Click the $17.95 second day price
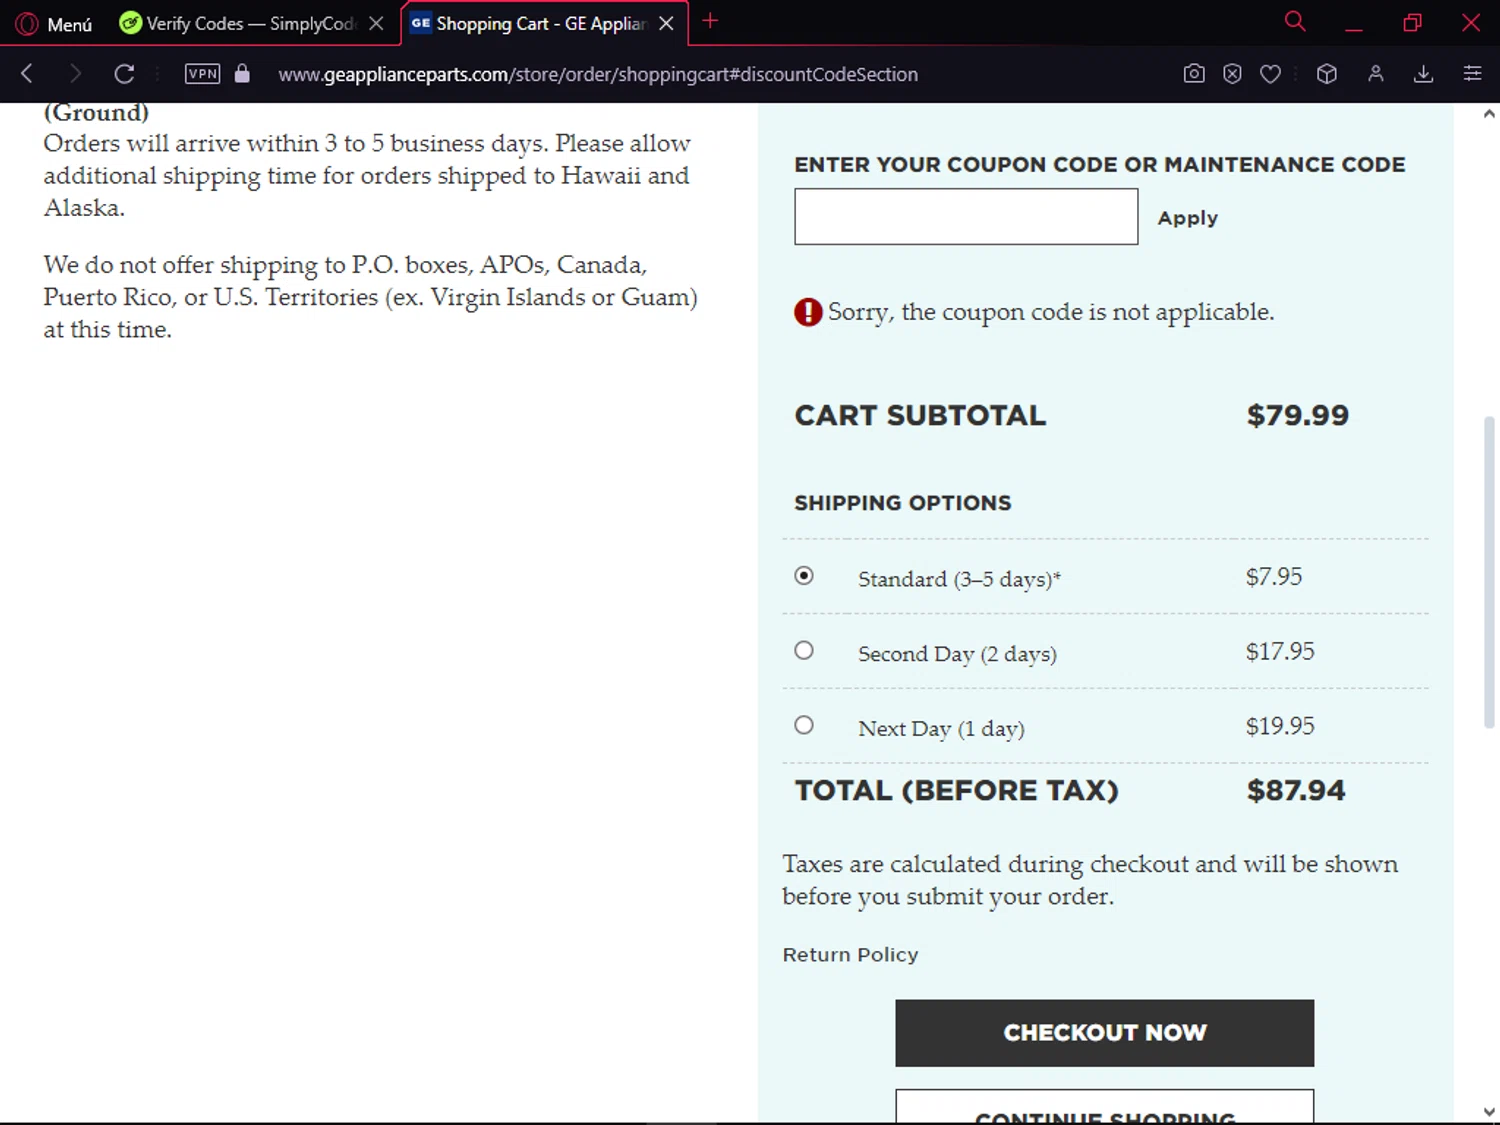This screenshot has width=1500, height=1125. tap(1280, 652)
